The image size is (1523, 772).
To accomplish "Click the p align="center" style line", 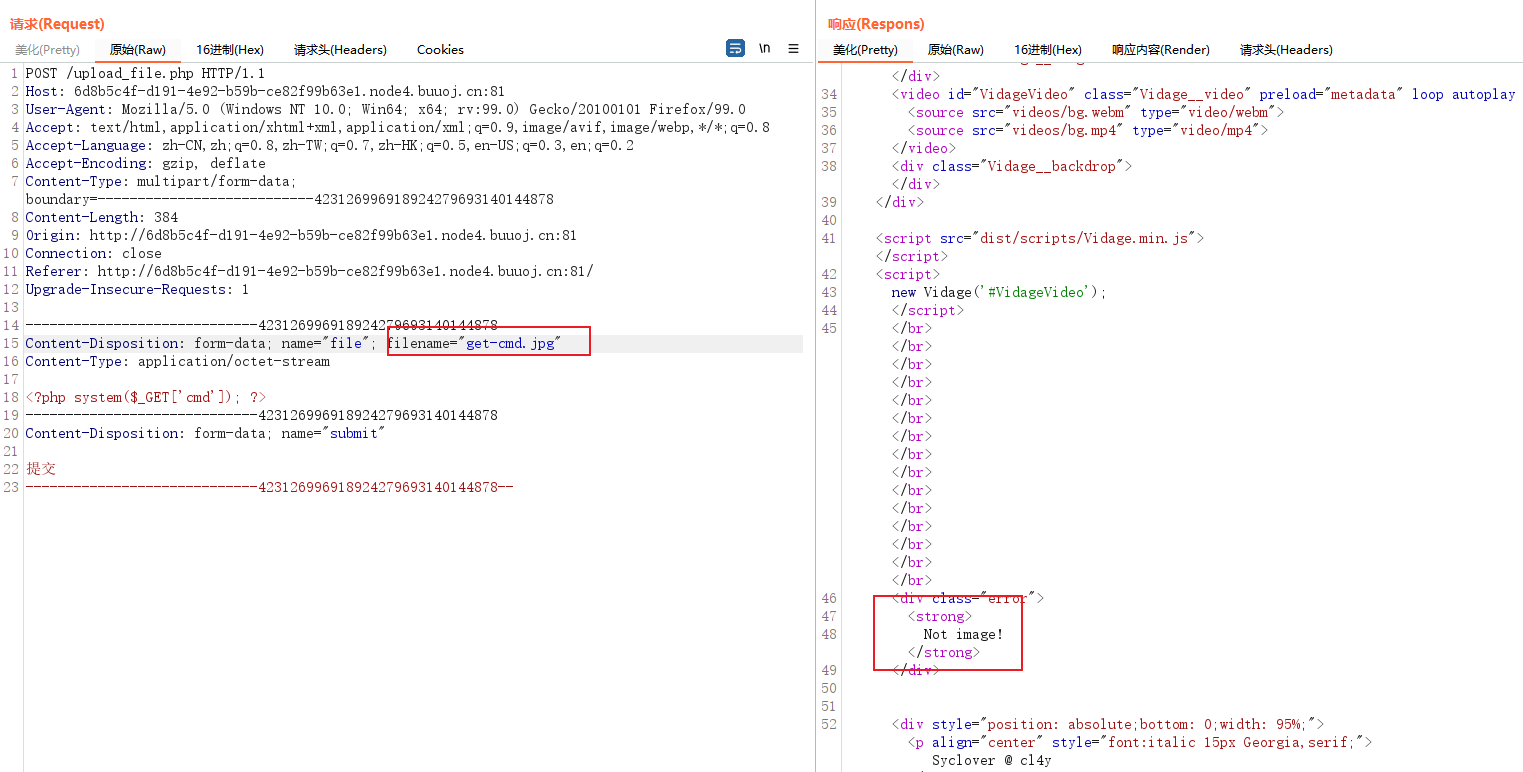I will click(x=1139, y=742).
